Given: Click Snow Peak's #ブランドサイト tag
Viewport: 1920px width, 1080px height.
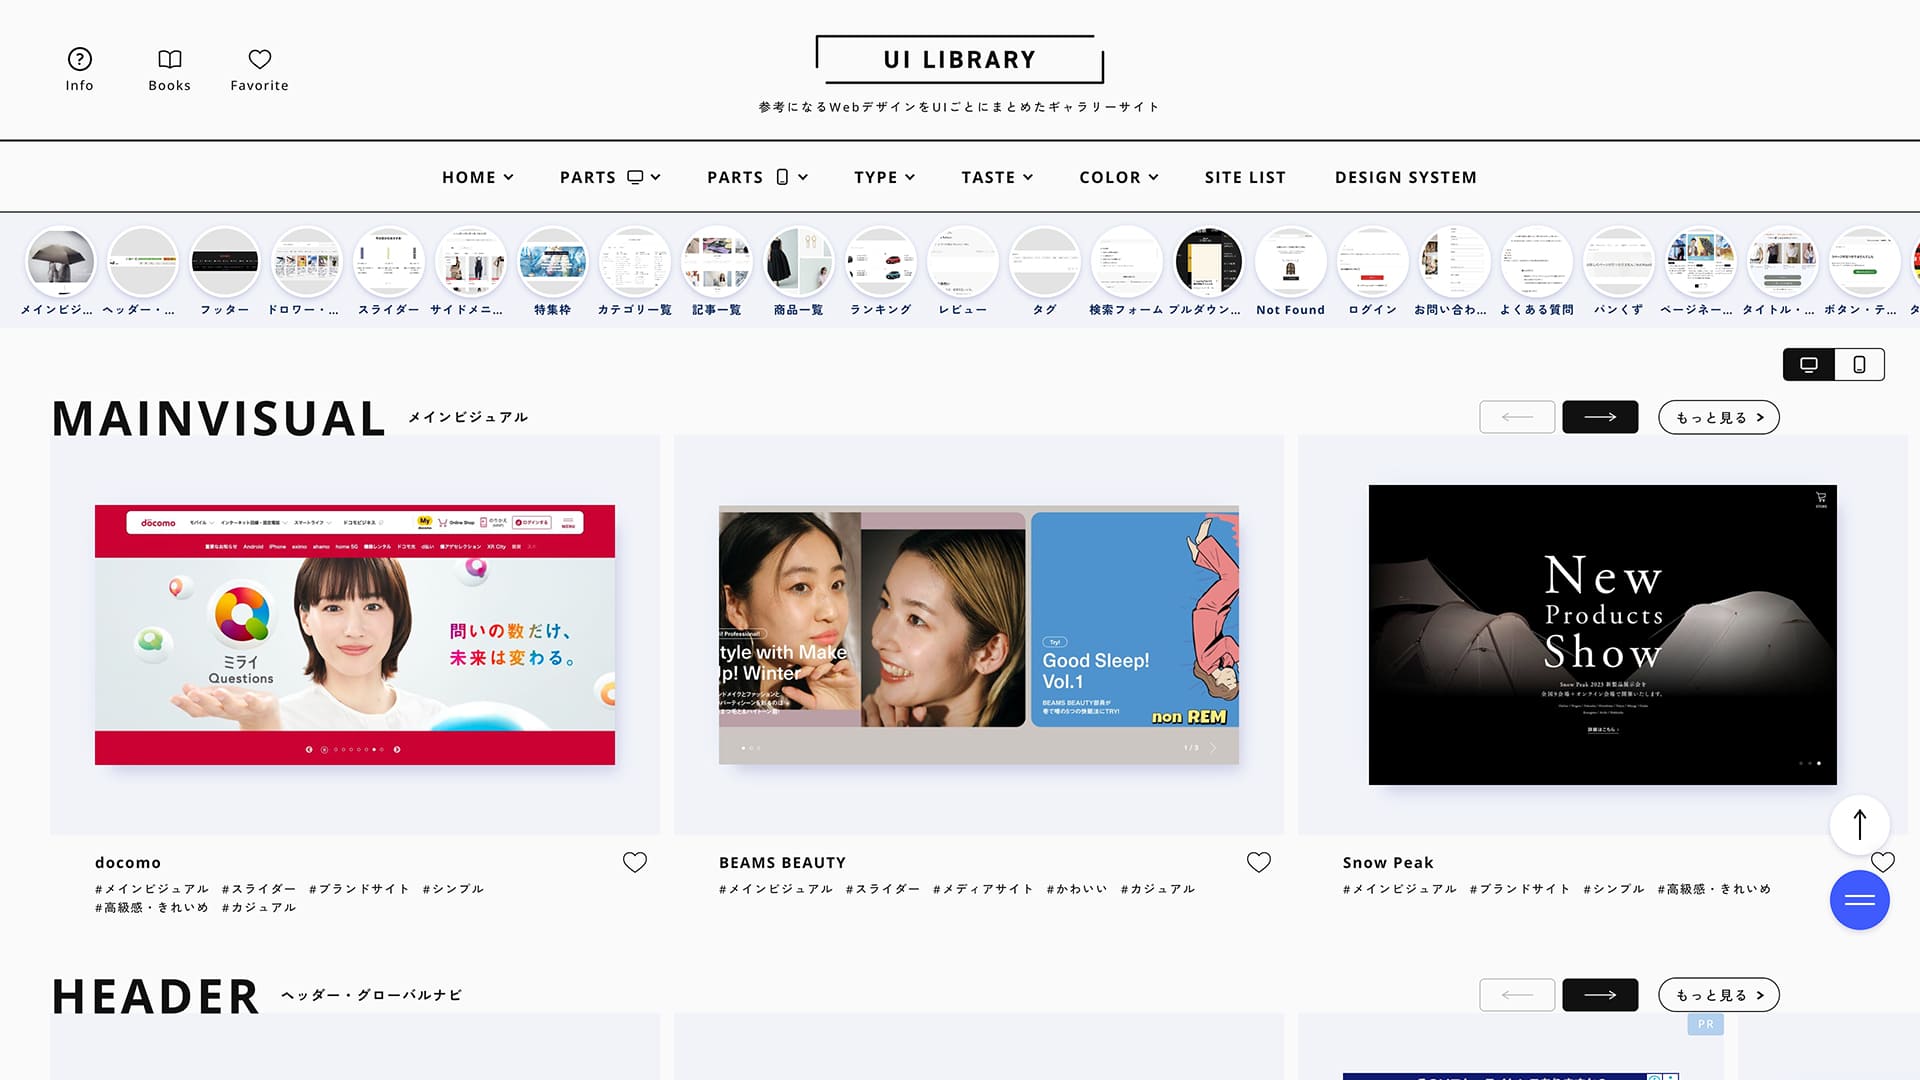Looking at the screenshot, I should click(1520, 889).
